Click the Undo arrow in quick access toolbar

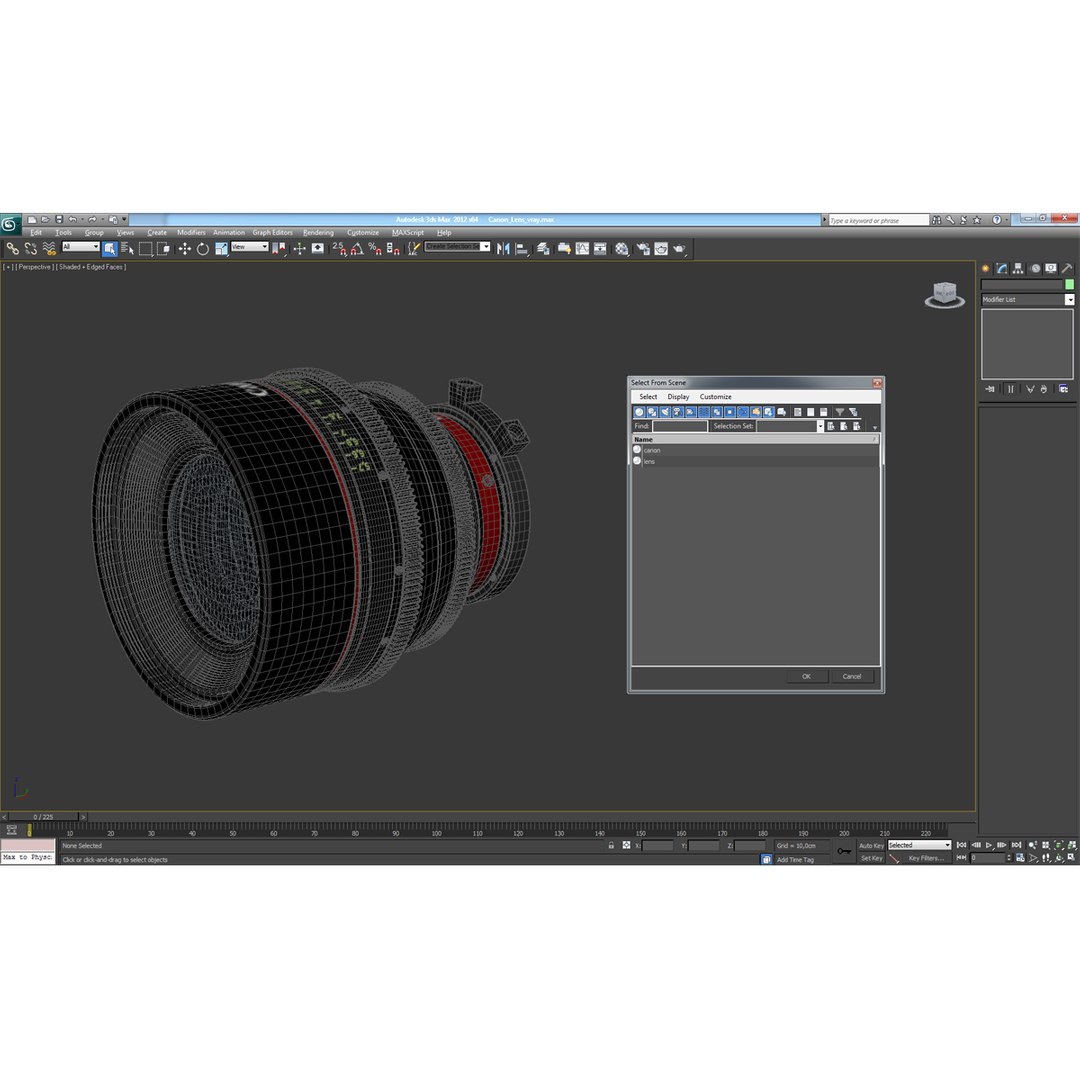tap(72, 220)
